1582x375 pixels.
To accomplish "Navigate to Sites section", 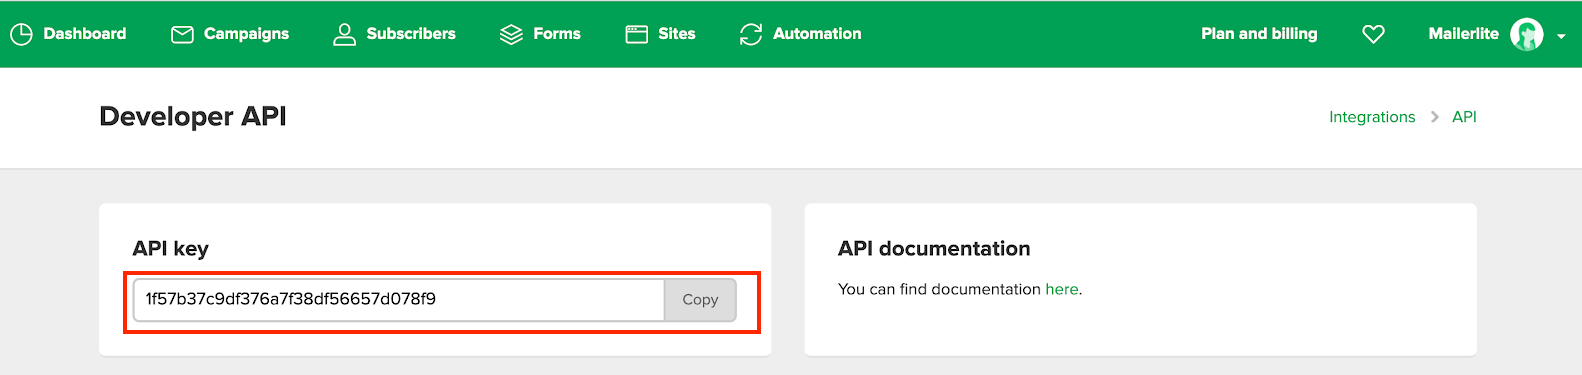I will click(677, 34).
